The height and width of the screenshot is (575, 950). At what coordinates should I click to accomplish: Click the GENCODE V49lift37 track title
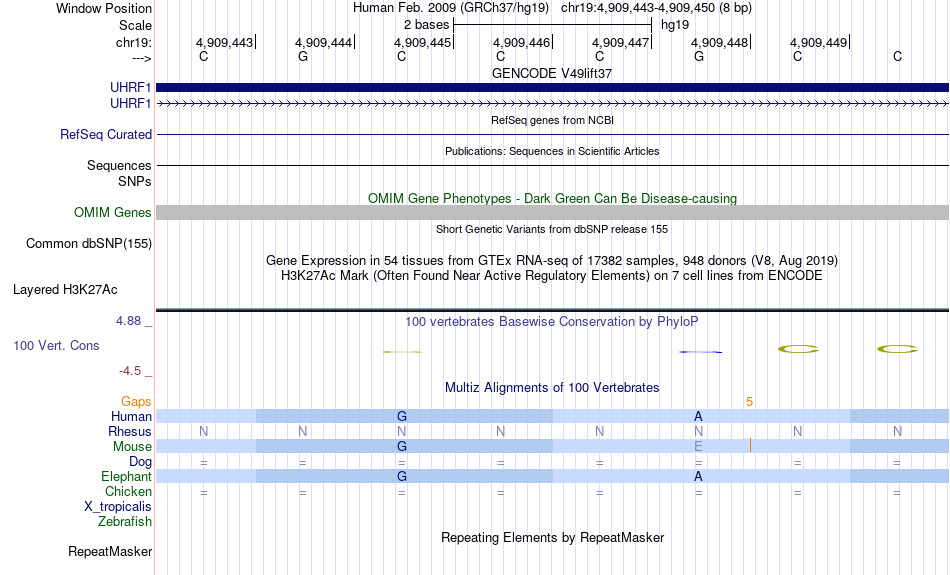[x=552, y=73]
